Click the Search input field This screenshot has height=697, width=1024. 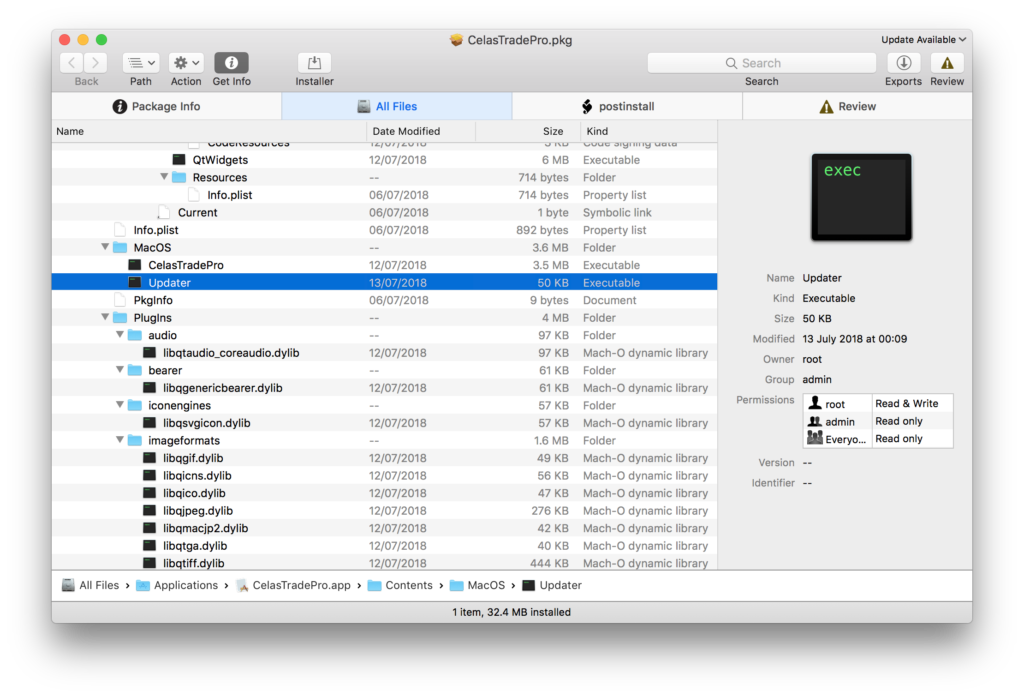[x=761, y=63]
